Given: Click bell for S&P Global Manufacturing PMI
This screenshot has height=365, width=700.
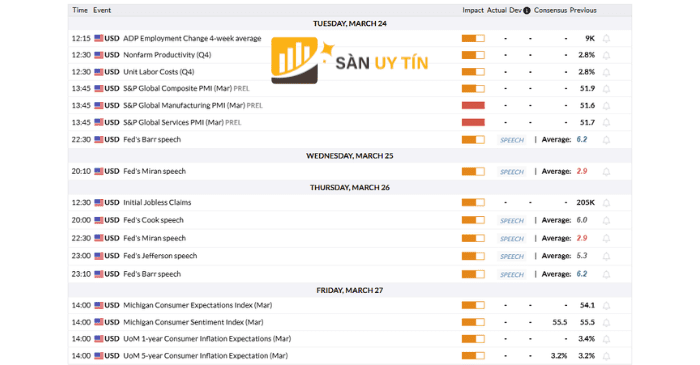Looking at the screenshot, I should (x=606, y=106).
